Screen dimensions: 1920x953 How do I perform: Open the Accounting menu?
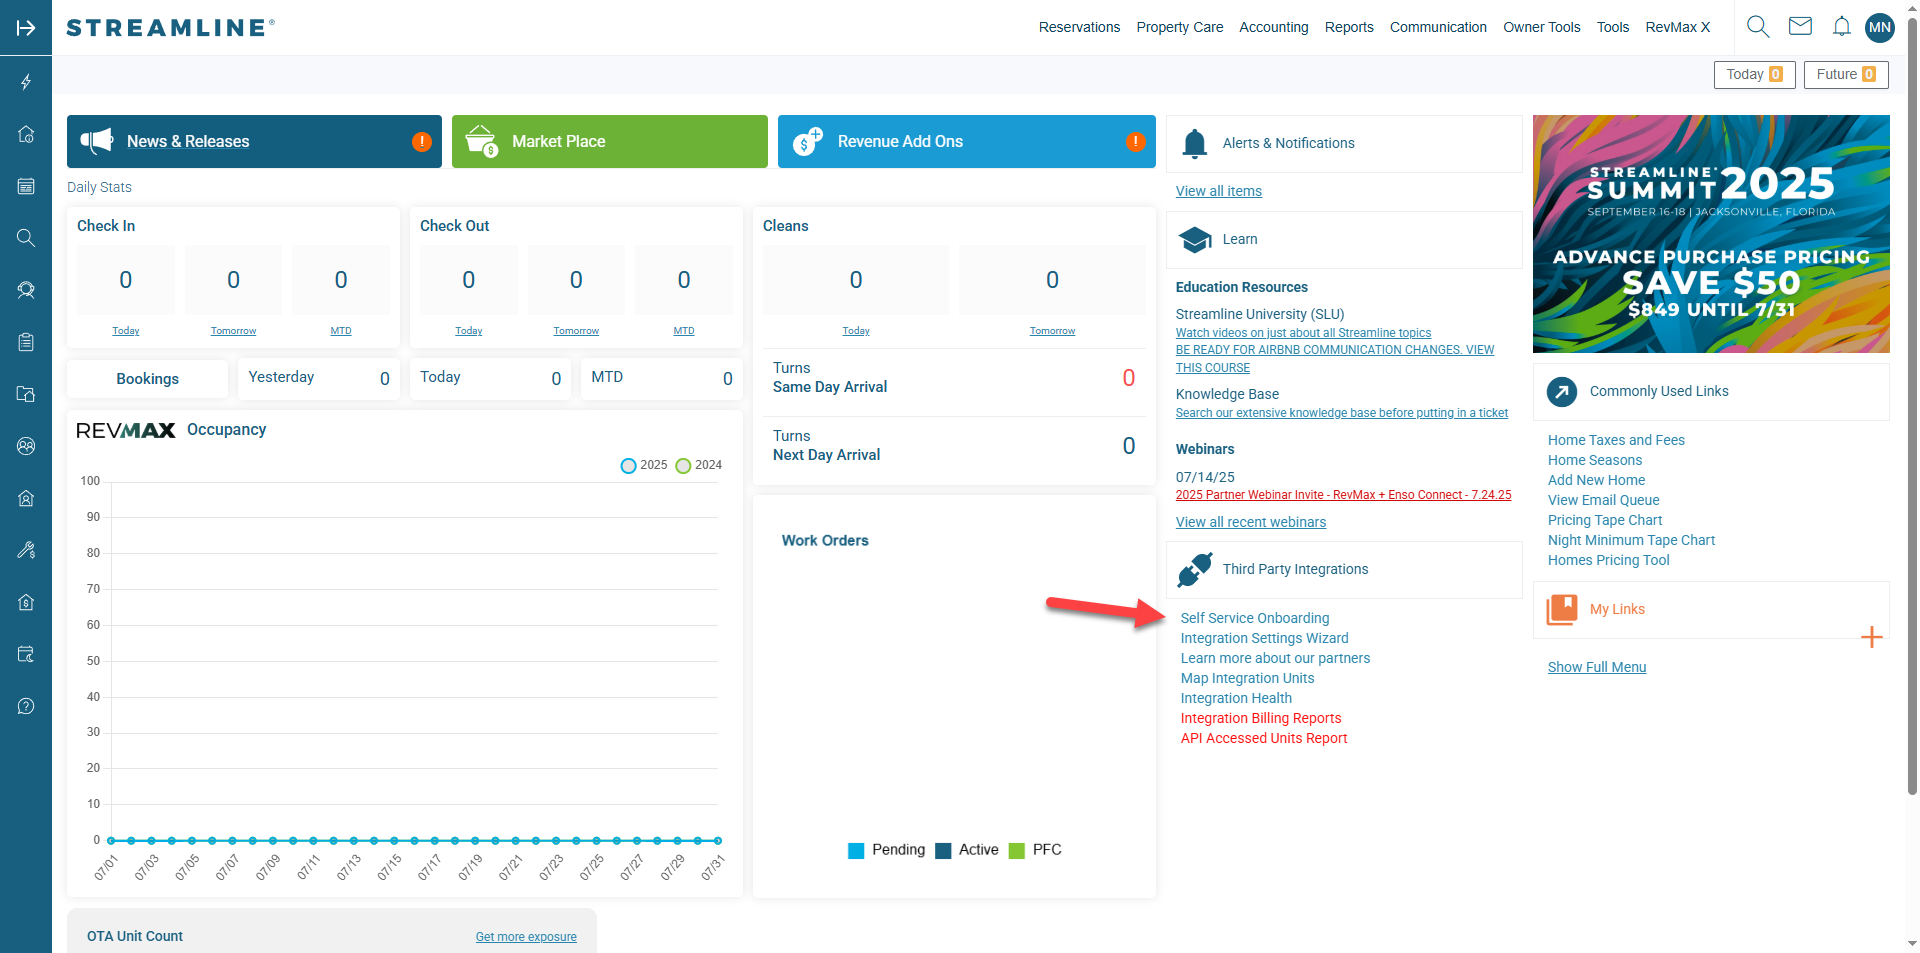pos(1273,27)
